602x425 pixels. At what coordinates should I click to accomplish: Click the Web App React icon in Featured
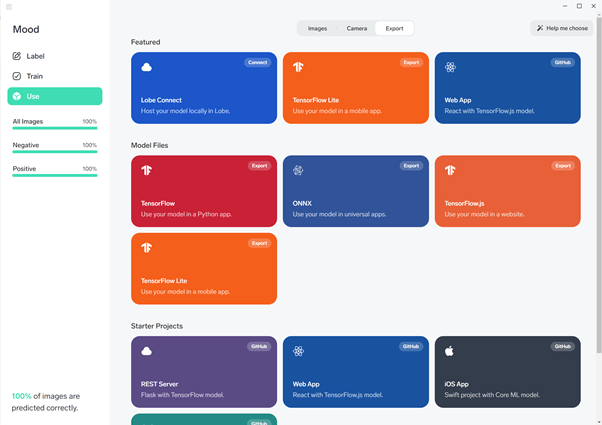[x=451, y=68]
